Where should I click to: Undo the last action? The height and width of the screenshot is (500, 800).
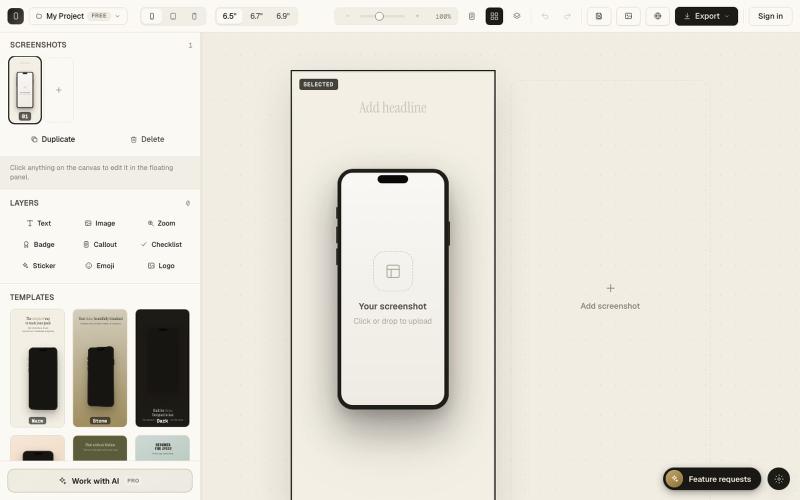pos(545,16)
